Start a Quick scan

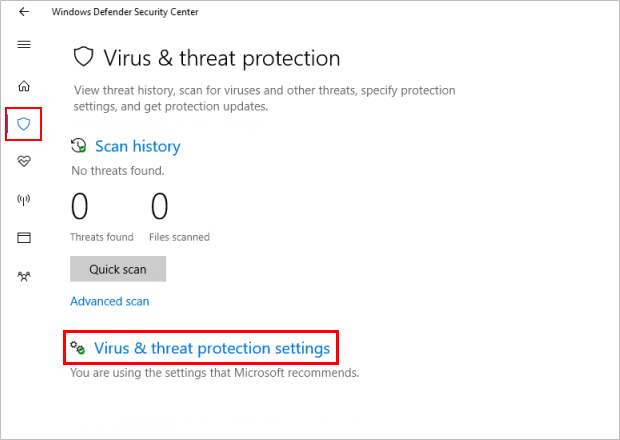[x=118, y=269]
